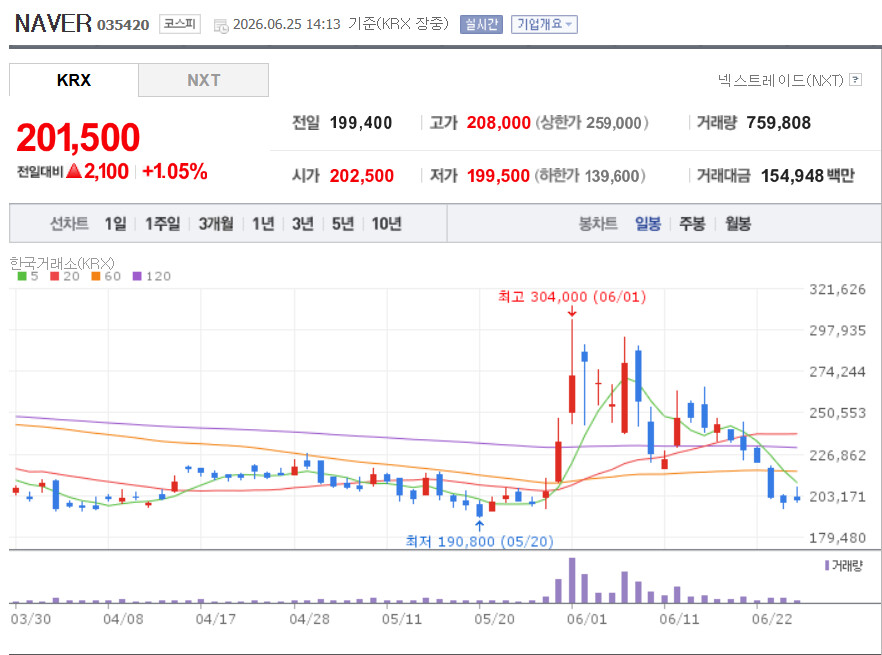This screenshot has width=882, height=655.
Task: Select the 10년 line chart range
Action: (x=386, y=223)
